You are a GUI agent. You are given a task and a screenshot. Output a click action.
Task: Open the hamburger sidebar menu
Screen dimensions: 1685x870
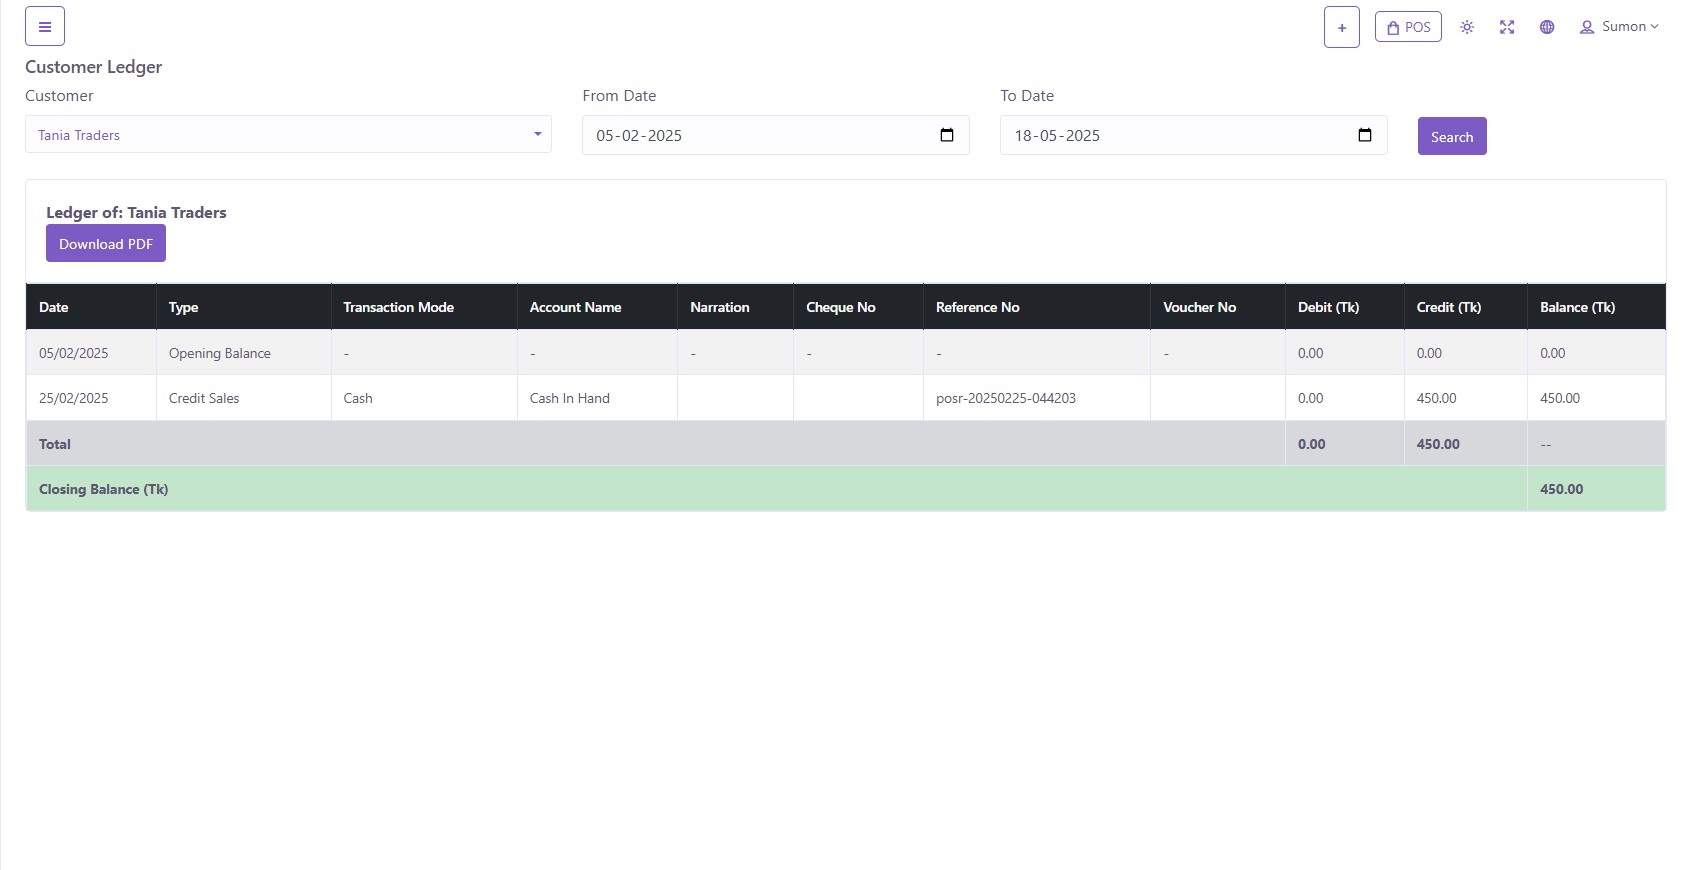point(45,27)
